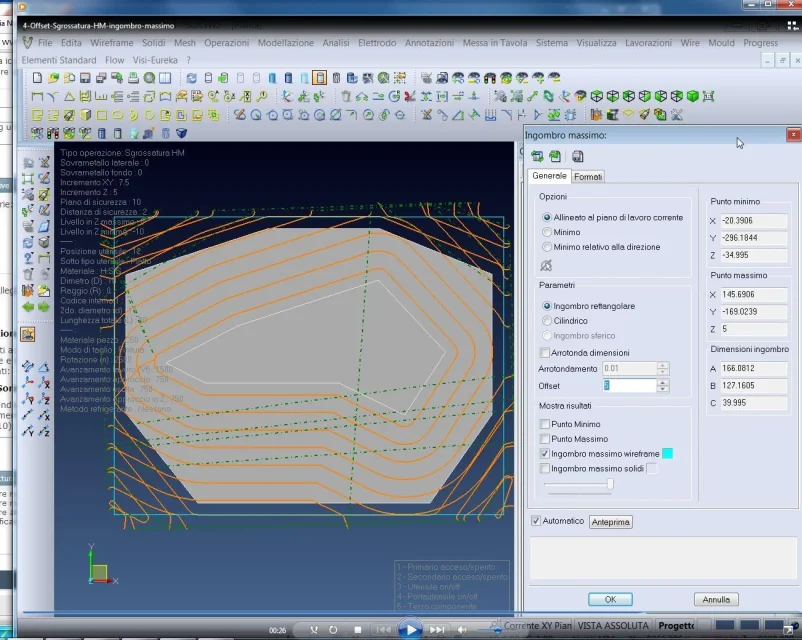Uncheck Ingombro massimo wireframe checkbox
This screenshot has width=802, height=640.
point(545,454)
